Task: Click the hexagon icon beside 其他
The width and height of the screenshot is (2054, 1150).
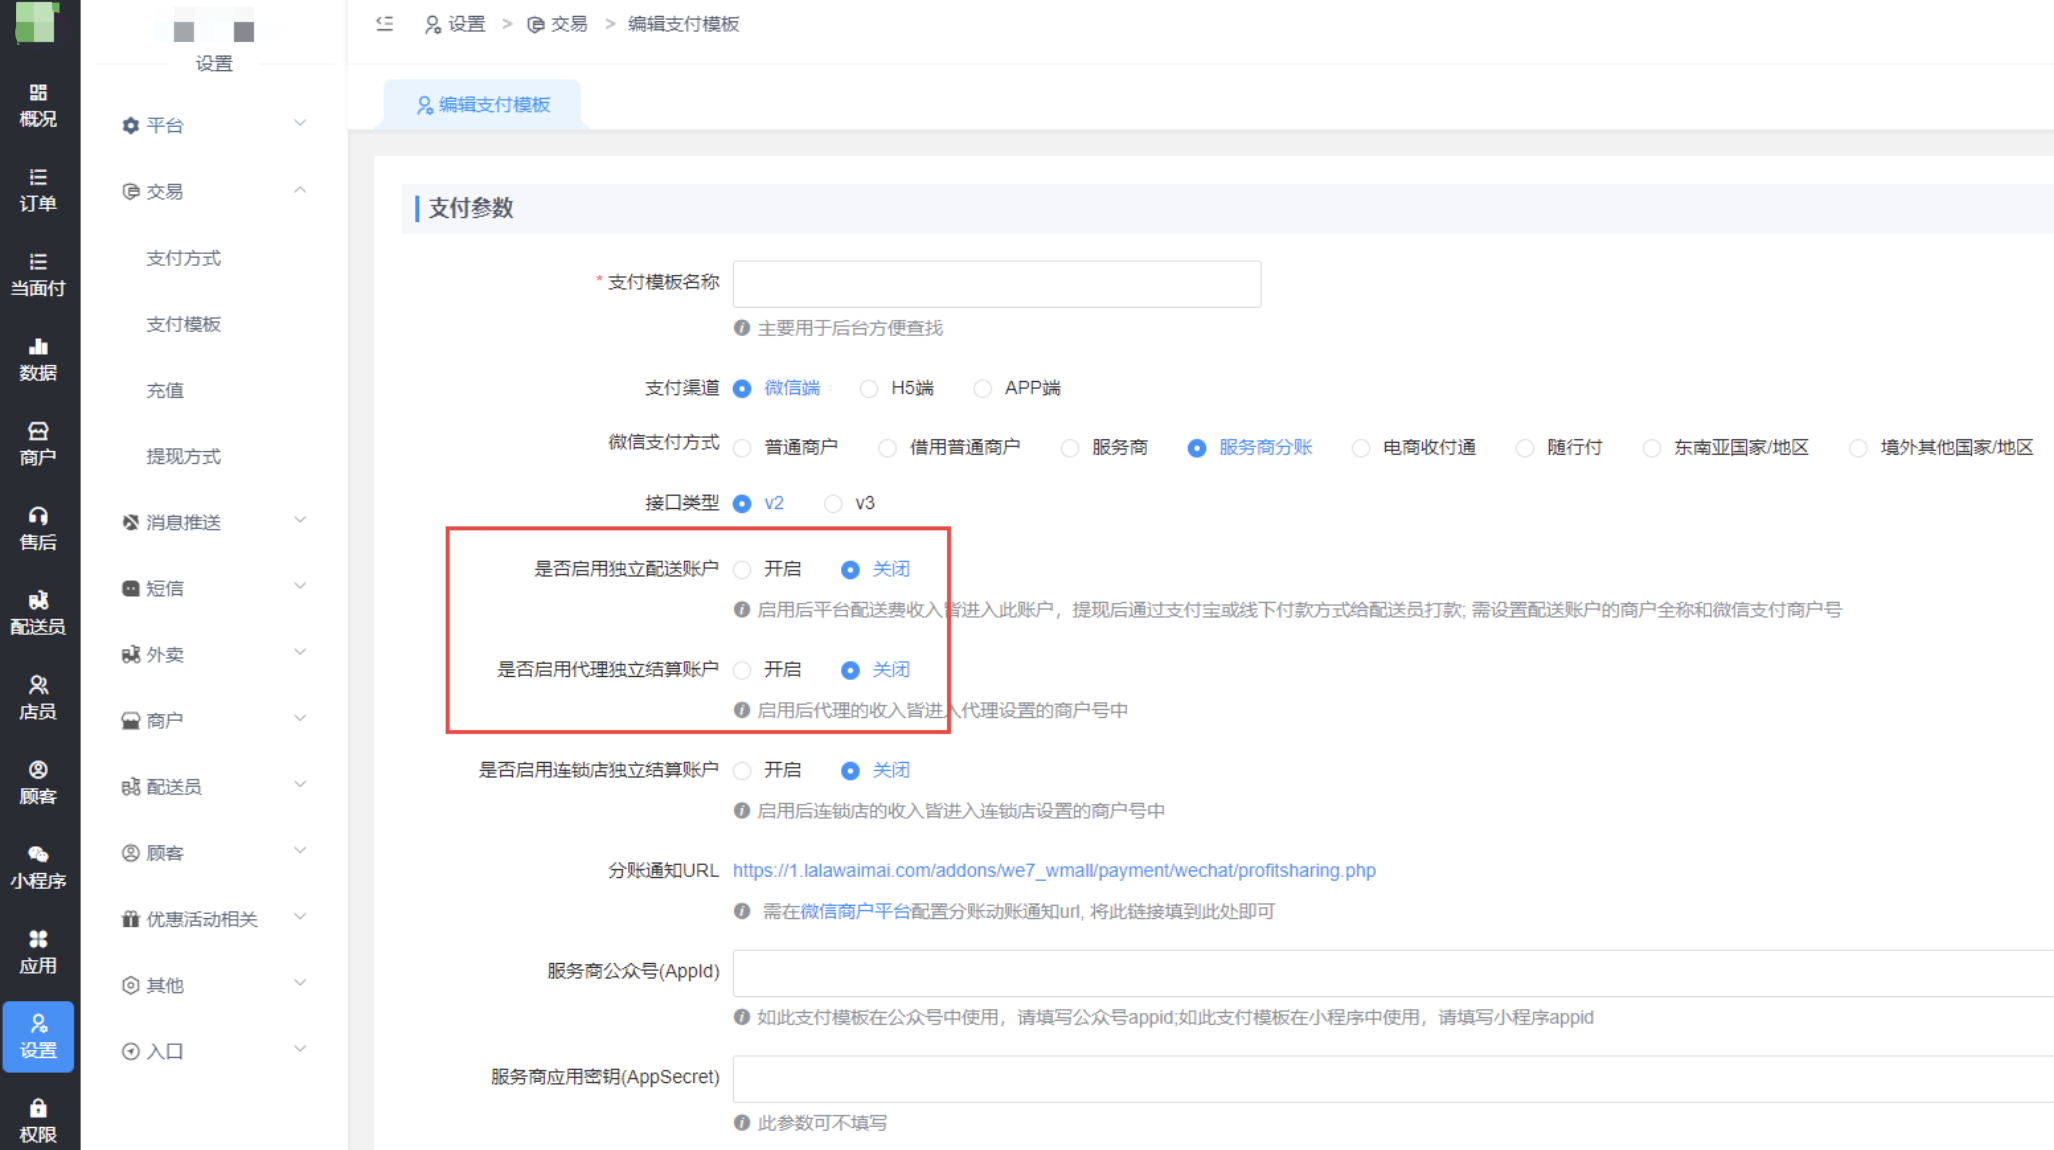Action: [130, 985]
